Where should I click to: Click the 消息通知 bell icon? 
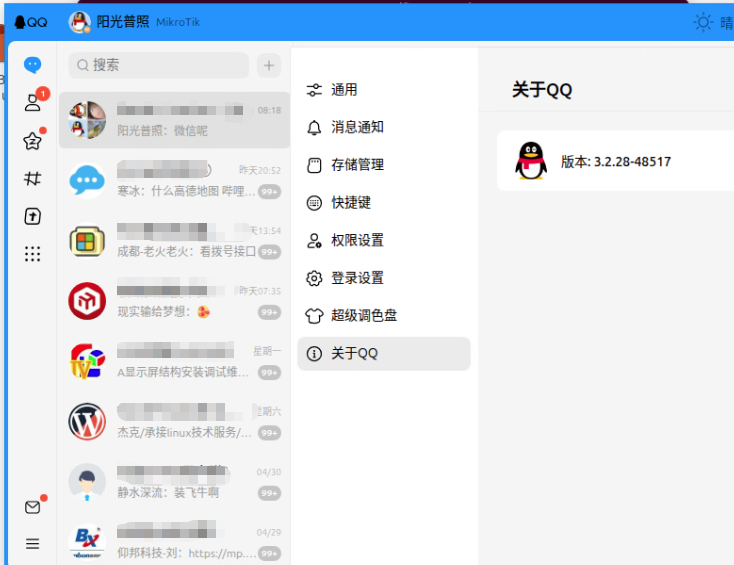click(314, 127)
